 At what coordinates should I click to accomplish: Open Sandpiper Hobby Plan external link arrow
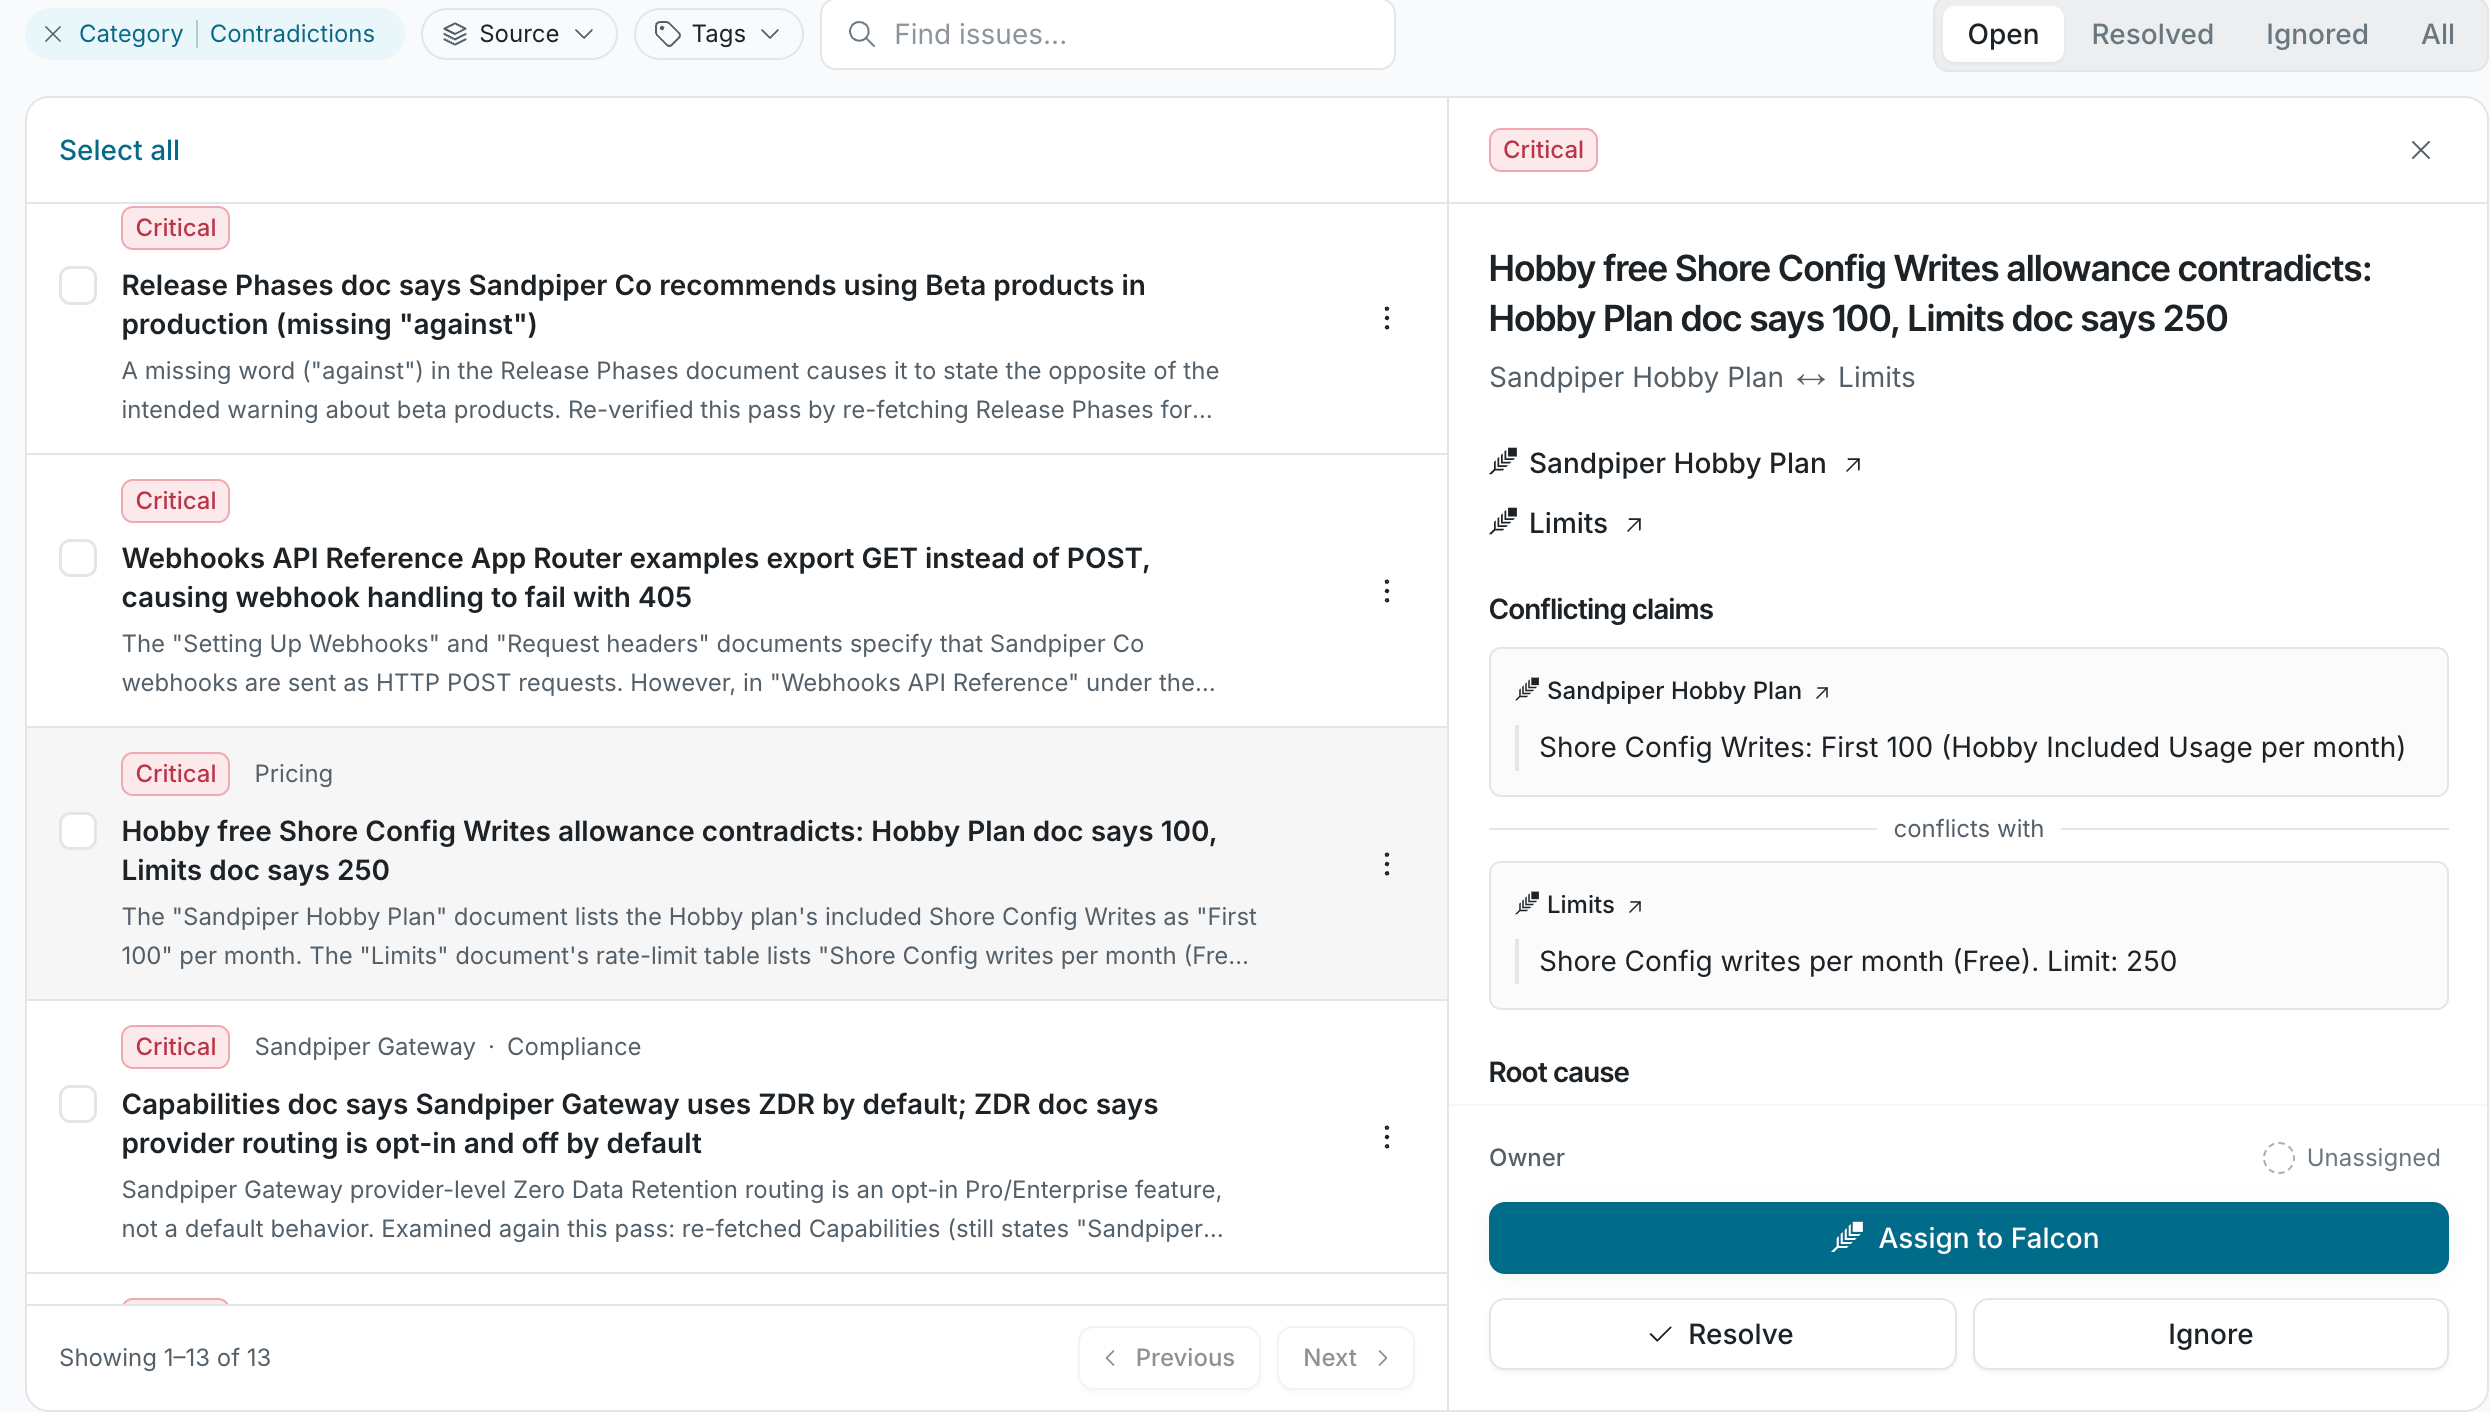tap(1853, 464)
